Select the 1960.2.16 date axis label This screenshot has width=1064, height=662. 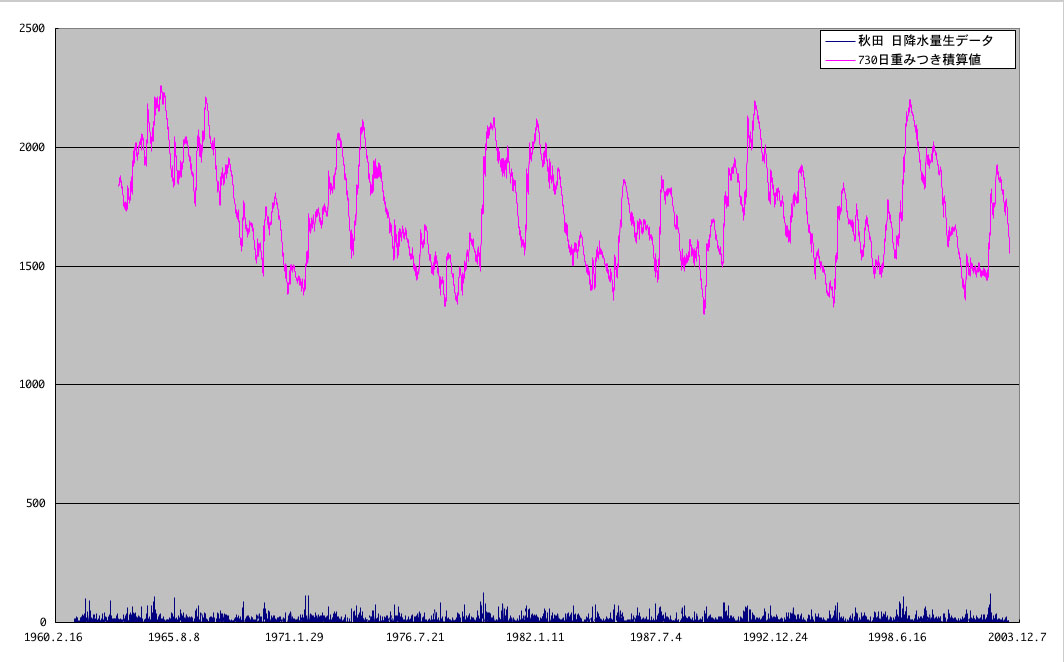[54, 637]
